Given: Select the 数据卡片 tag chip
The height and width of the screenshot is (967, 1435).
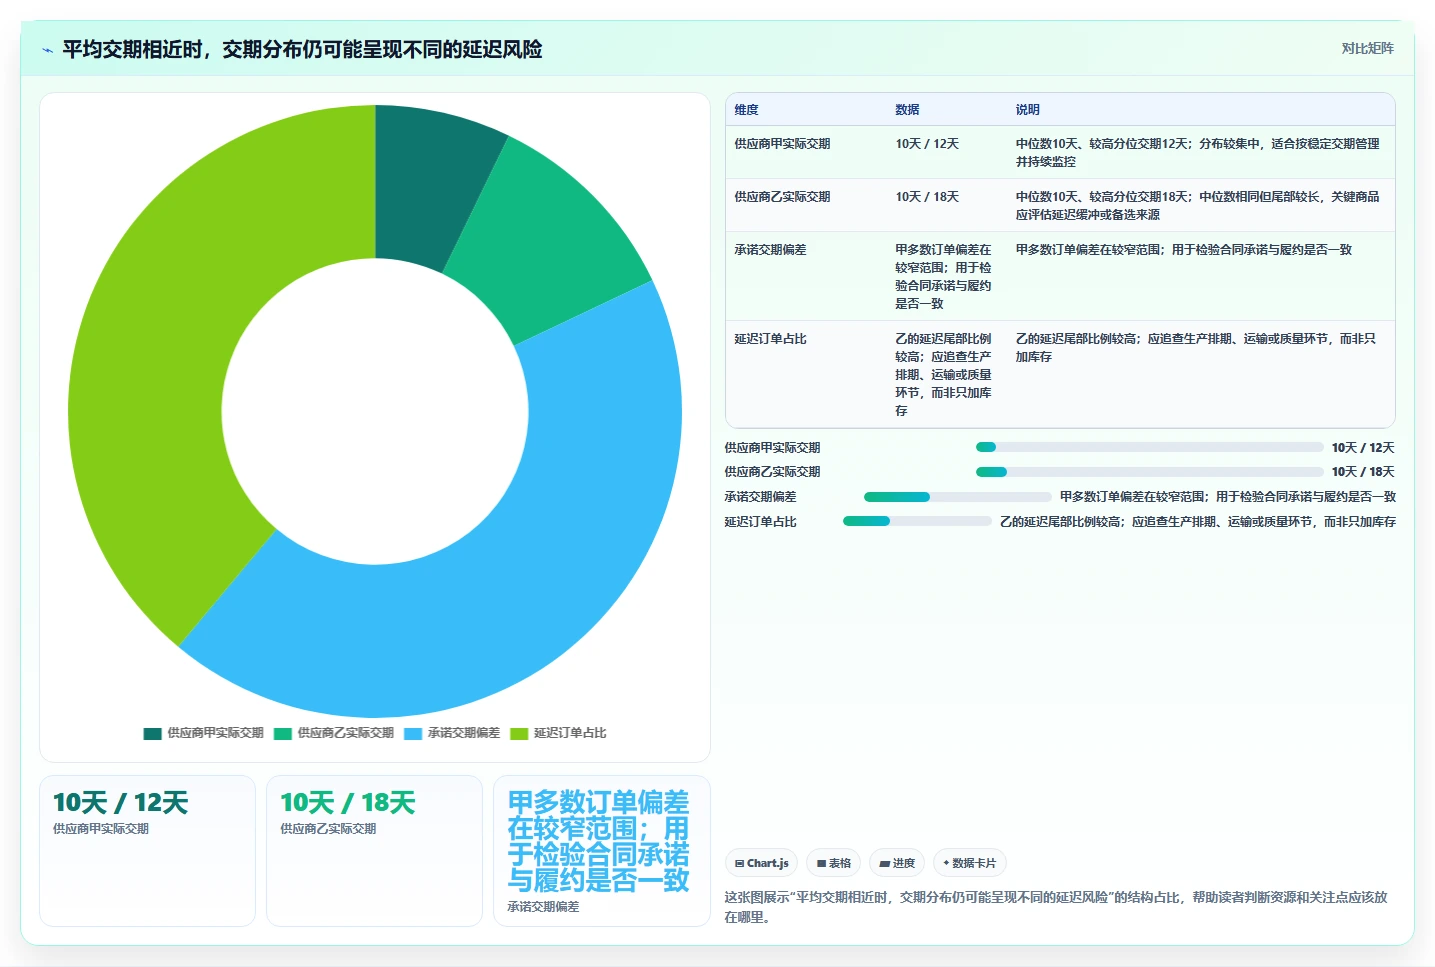Looking at the screenshot, I should 969,863.
